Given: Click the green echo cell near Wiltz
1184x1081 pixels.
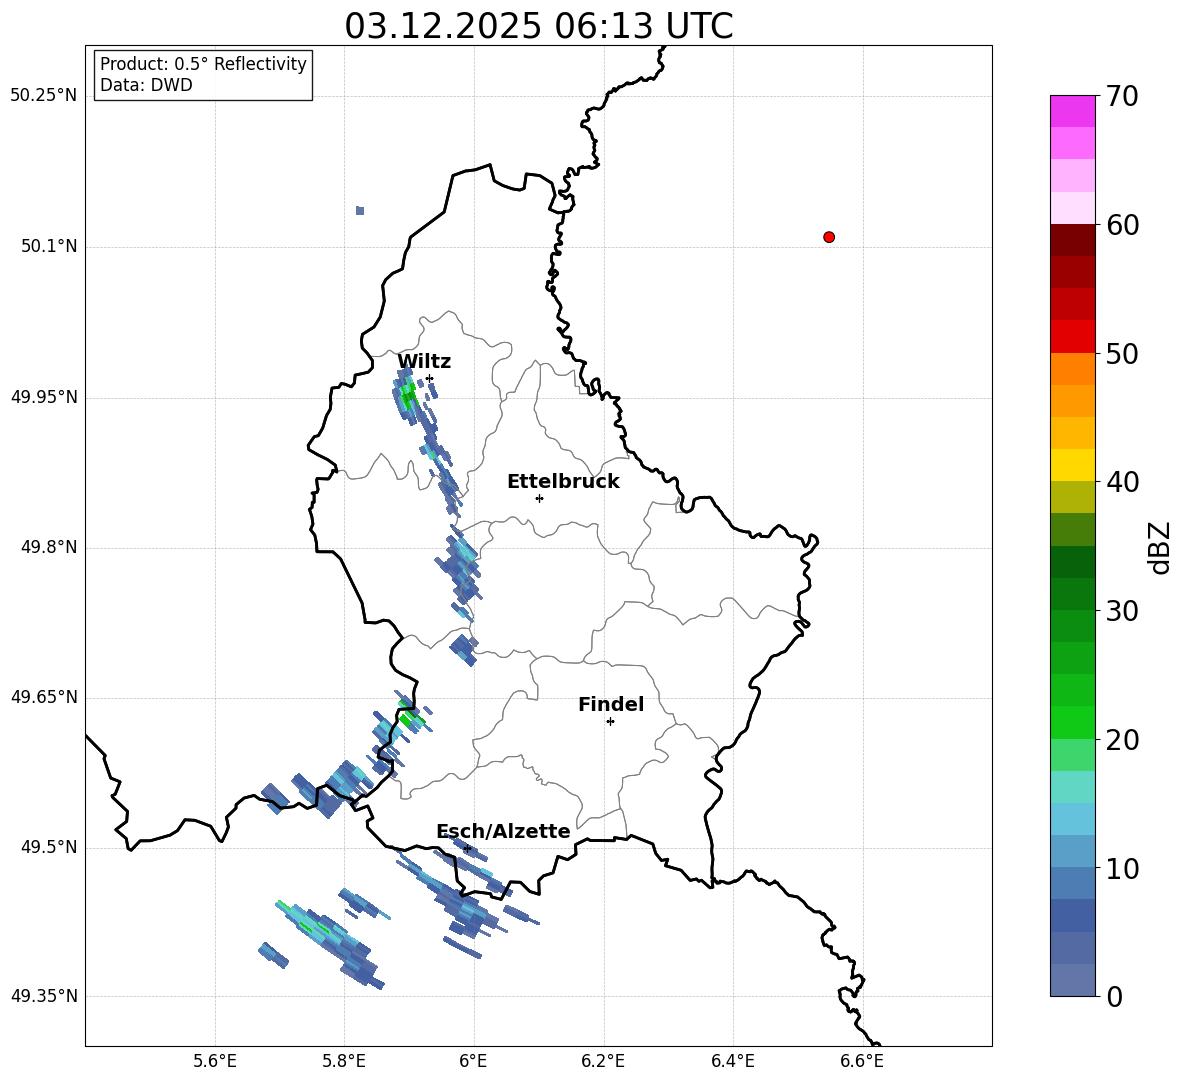Looking at the screenshot, I should pyautogui.click(x=409, y=395).
